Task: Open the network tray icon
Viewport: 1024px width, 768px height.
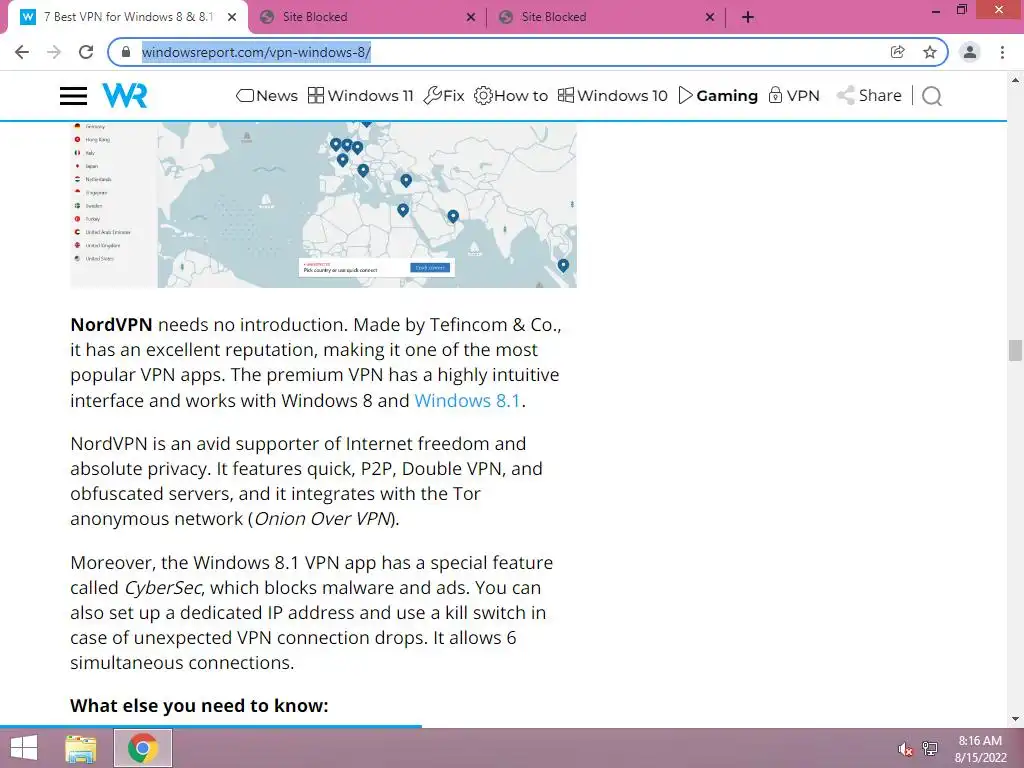Action: pyautogui.click(x=930, y=749)
